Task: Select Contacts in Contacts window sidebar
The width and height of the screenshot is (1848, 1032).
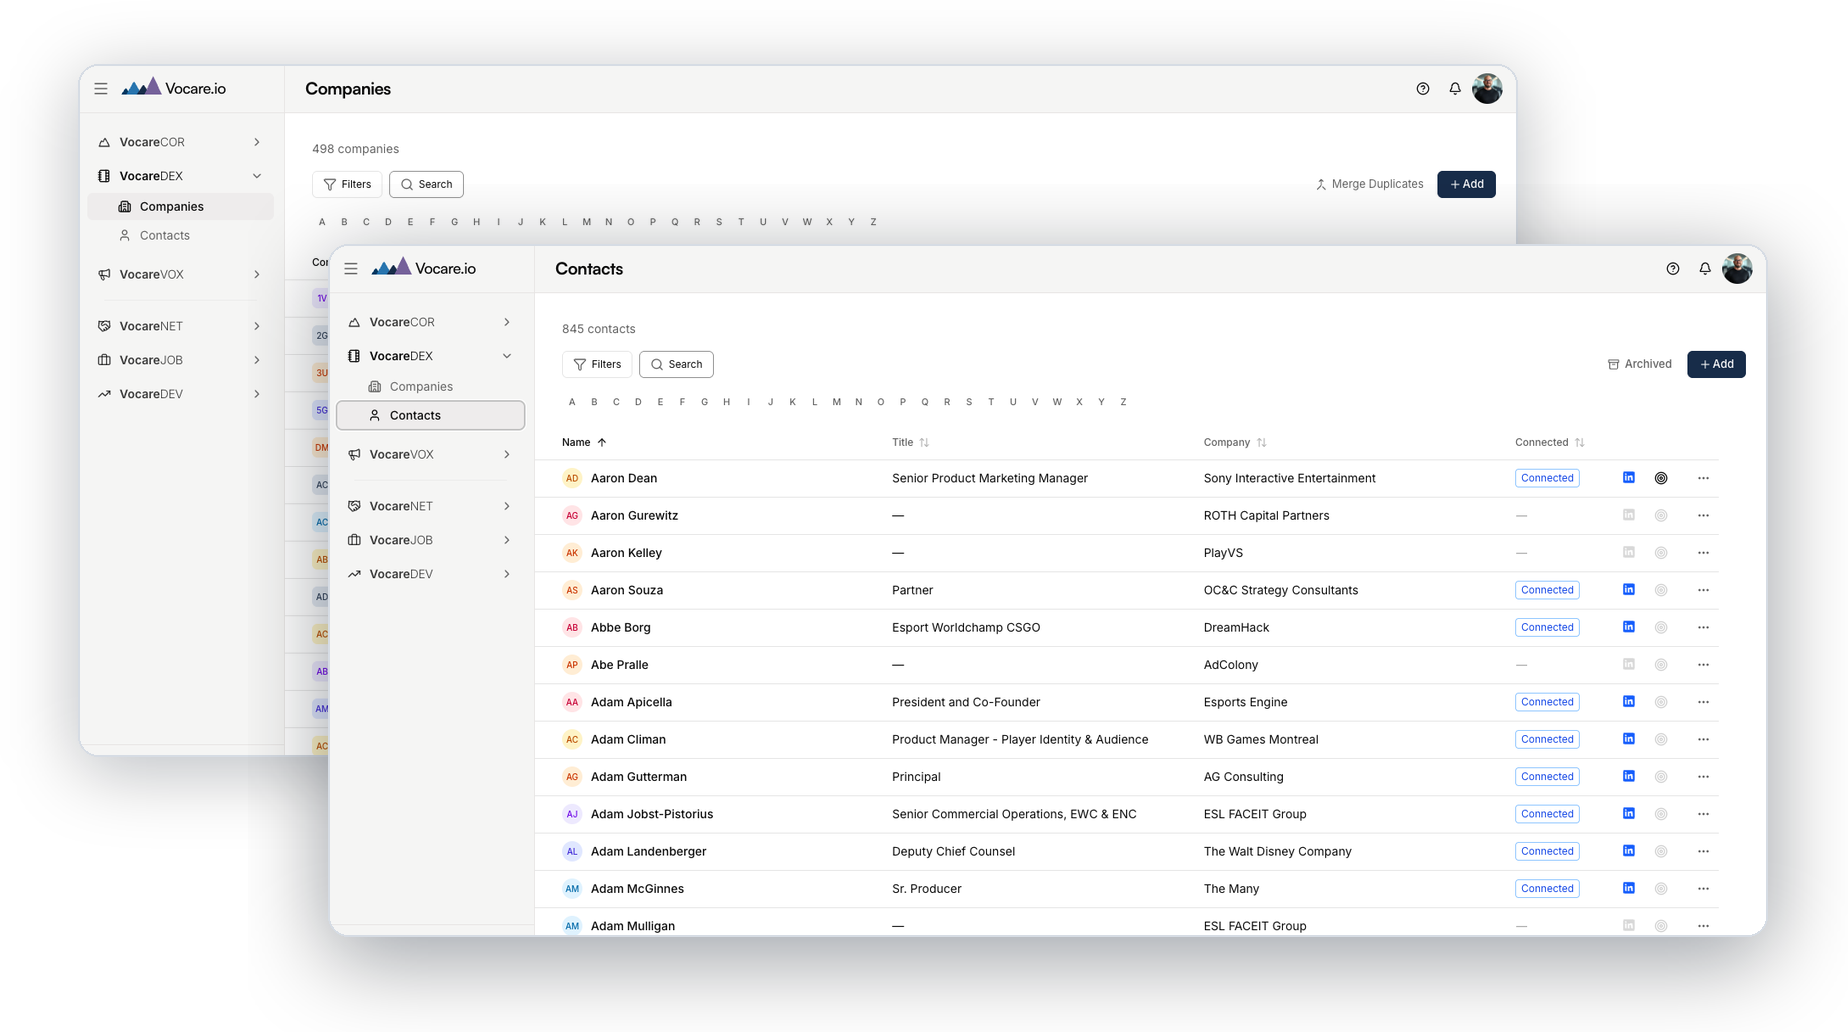Action: tap(430, 415)
